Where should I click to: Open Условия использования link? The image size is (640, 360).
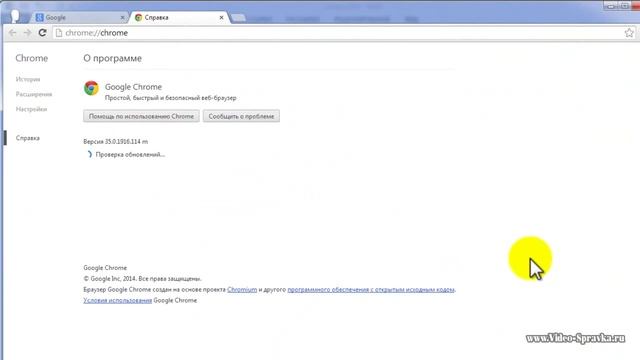point(118,300)
